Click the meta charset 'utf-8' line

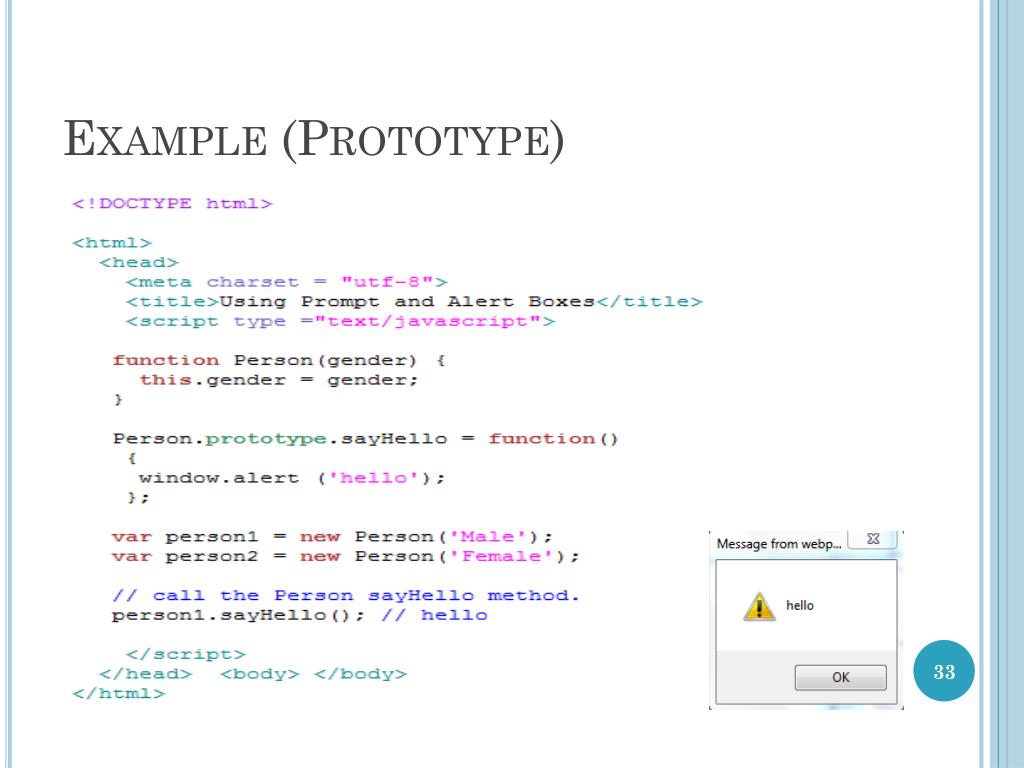(287, 282)
